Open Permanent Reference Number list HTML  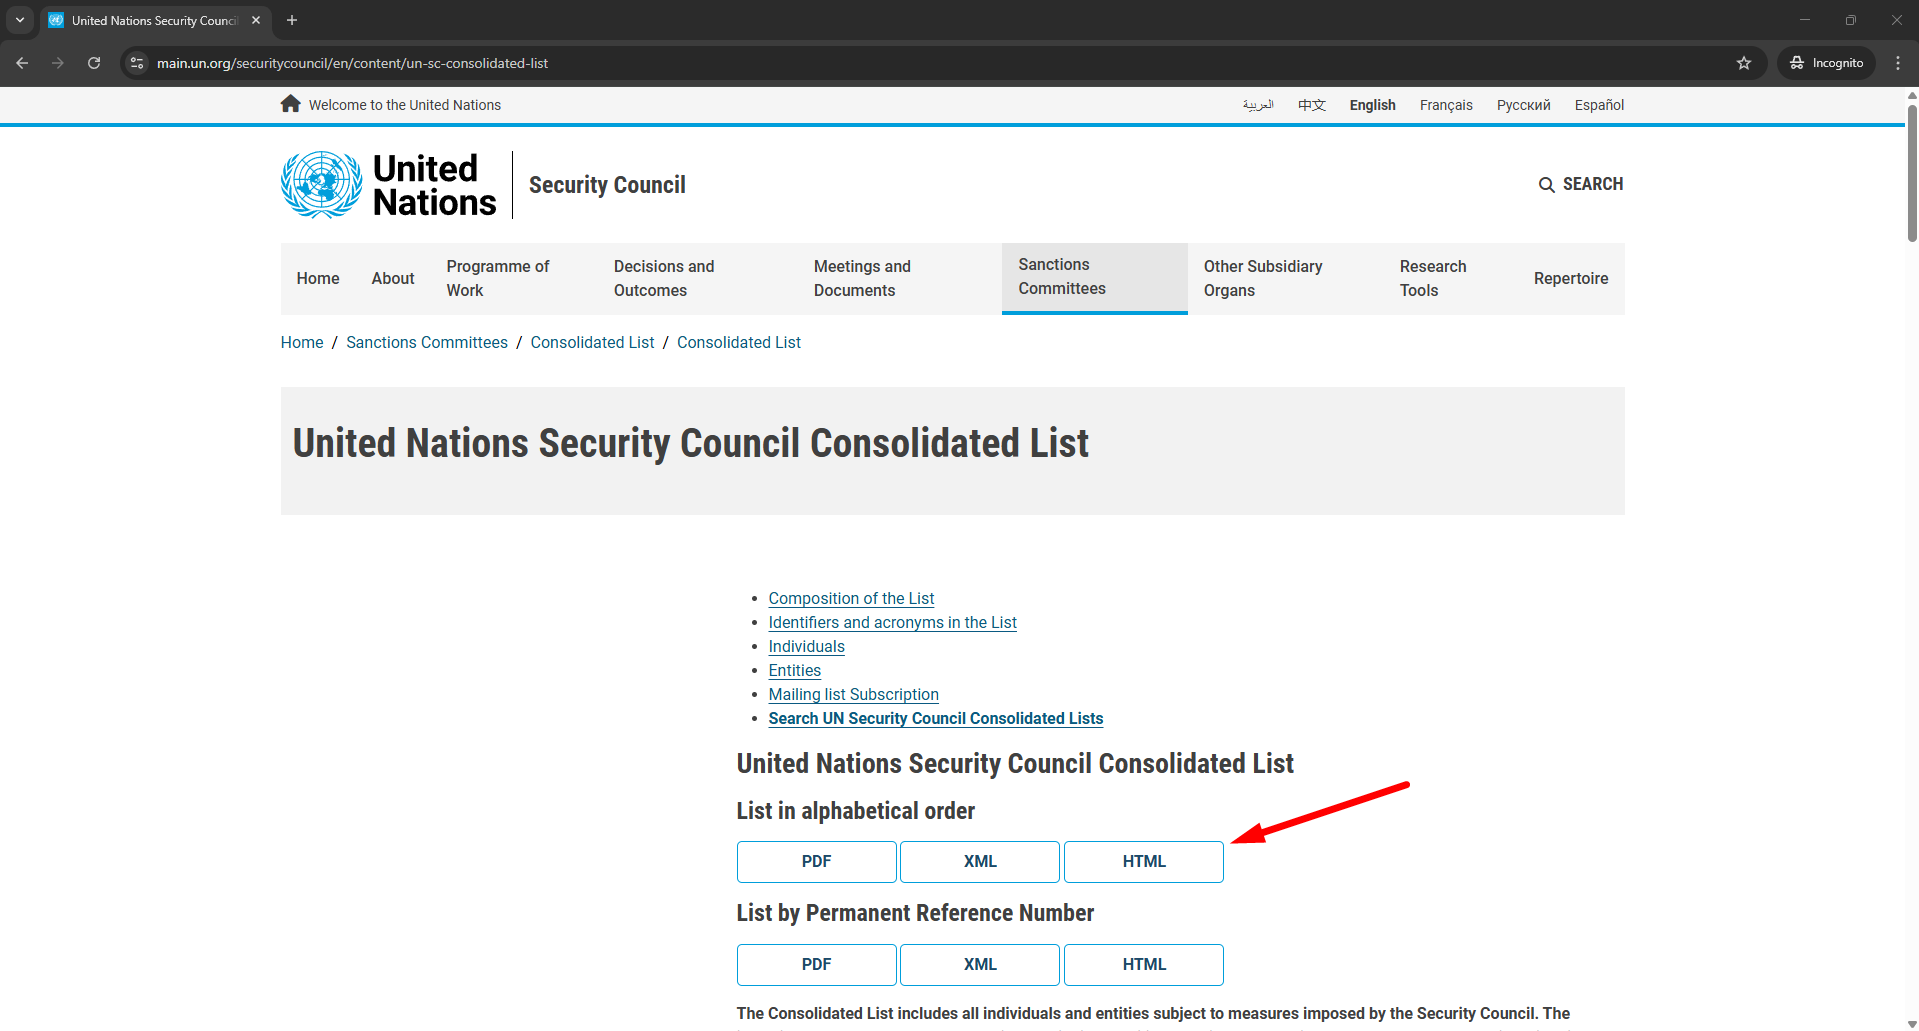(x=1144, y=965)
